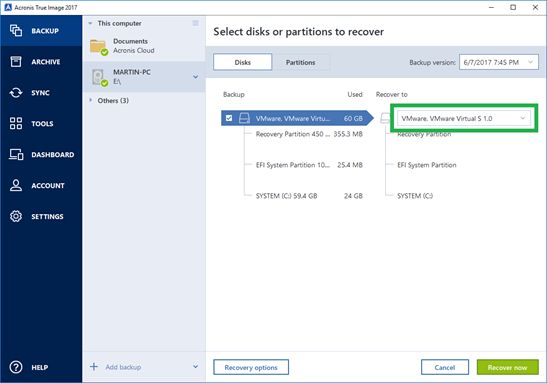Click the ARCHIVE sidebar label

pyautogui.click(x=46, y=62)
